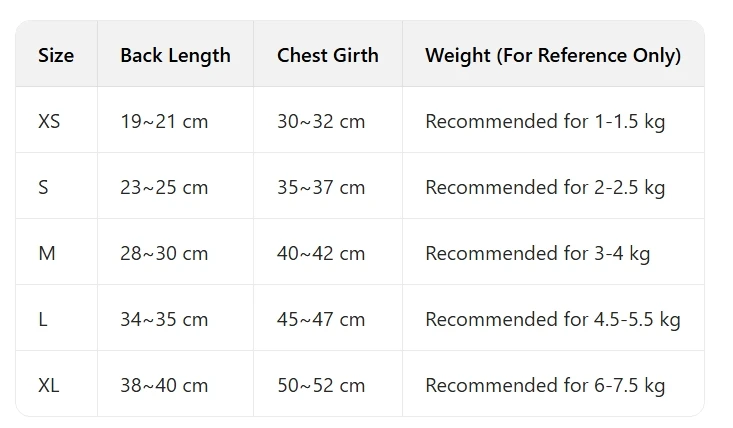Click the Weight (For Reference Only) header
Screen dimensions: 733x428
[x=553, y=55]
